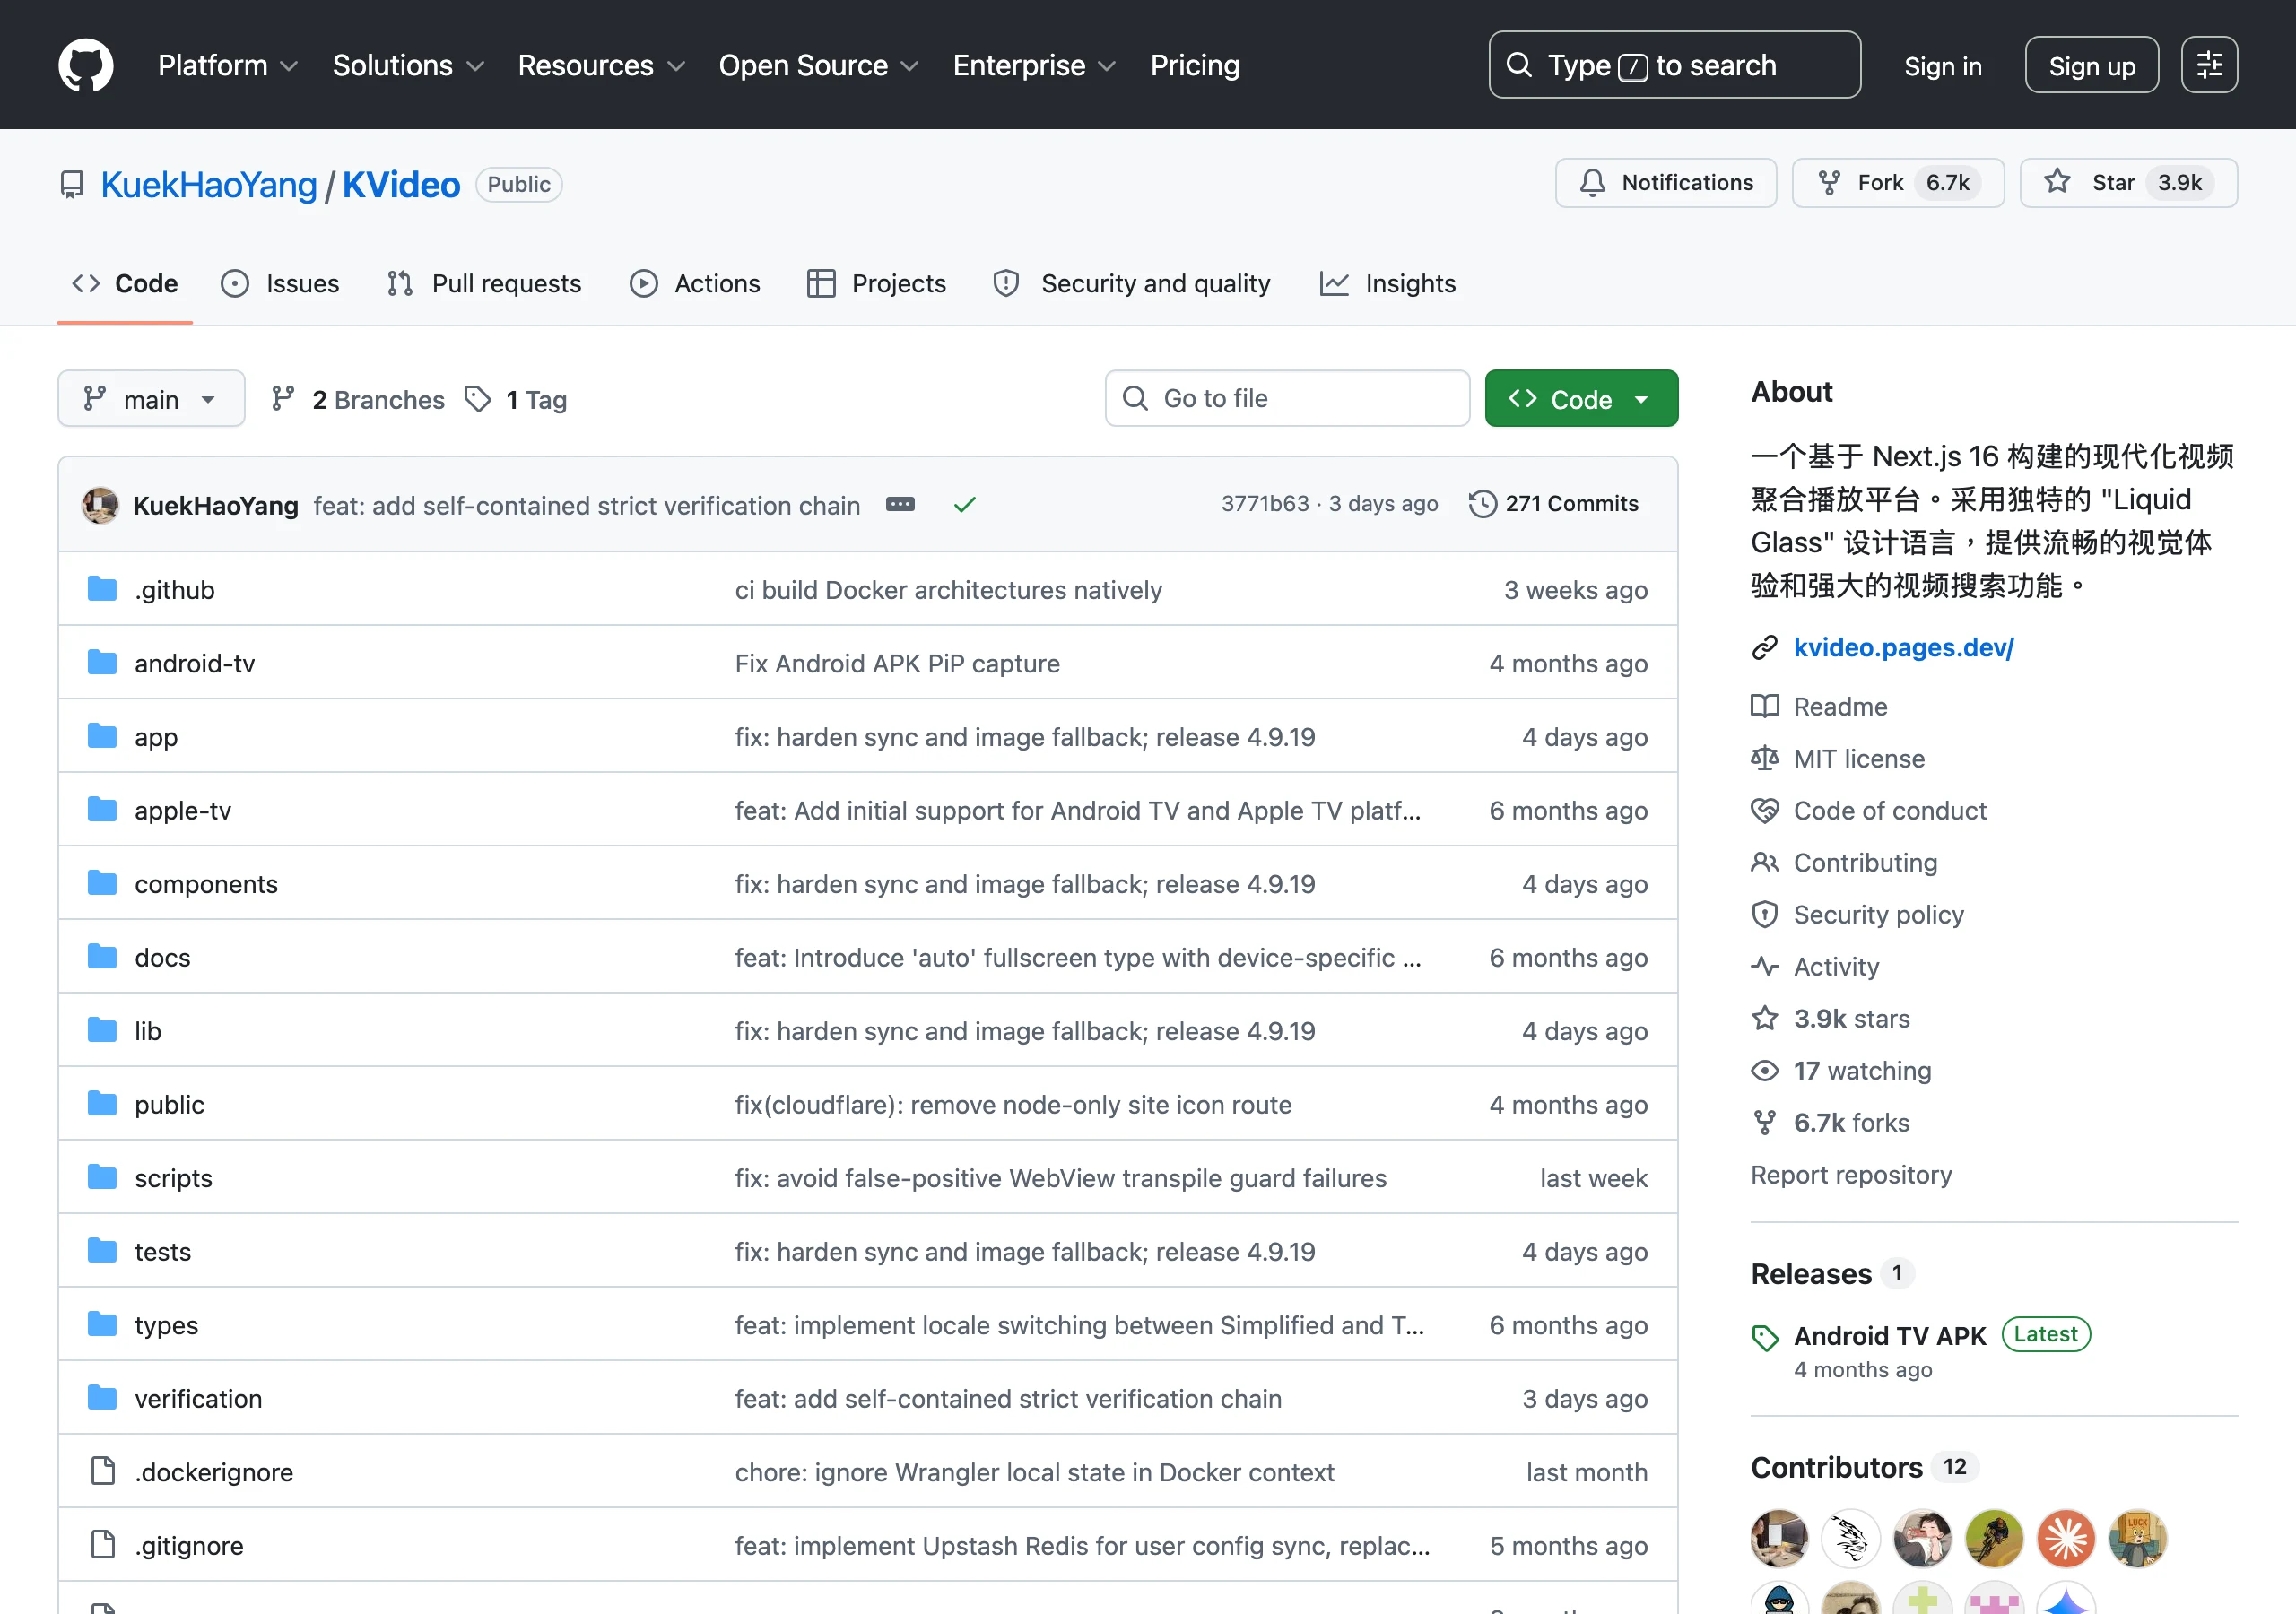View the 1 Tag list
This screenshot has height=1614, width=2296.
pos(516,399)
